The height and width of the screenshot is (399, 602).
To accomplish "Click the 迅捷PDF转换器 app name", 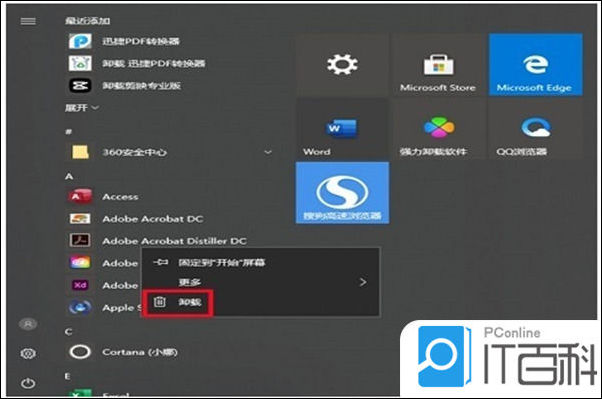I will pos(141,41).
